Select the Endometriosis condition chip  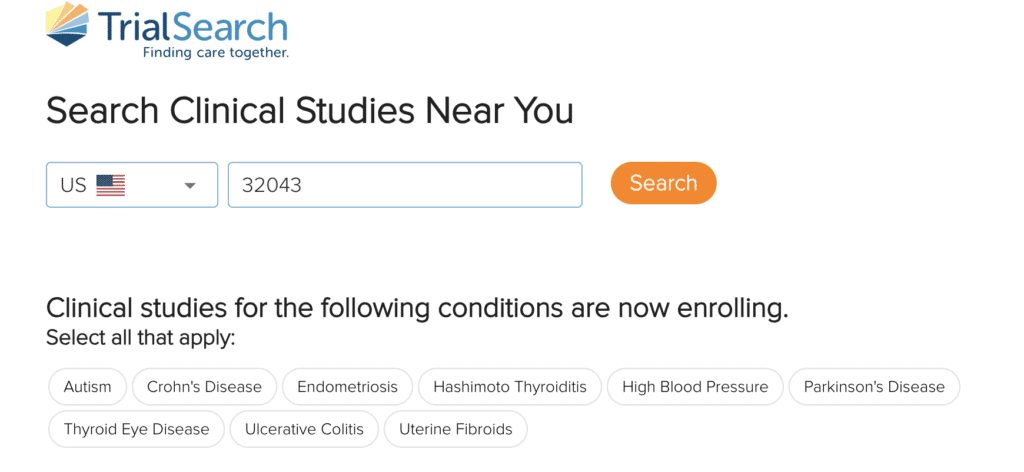coord(347,387)
